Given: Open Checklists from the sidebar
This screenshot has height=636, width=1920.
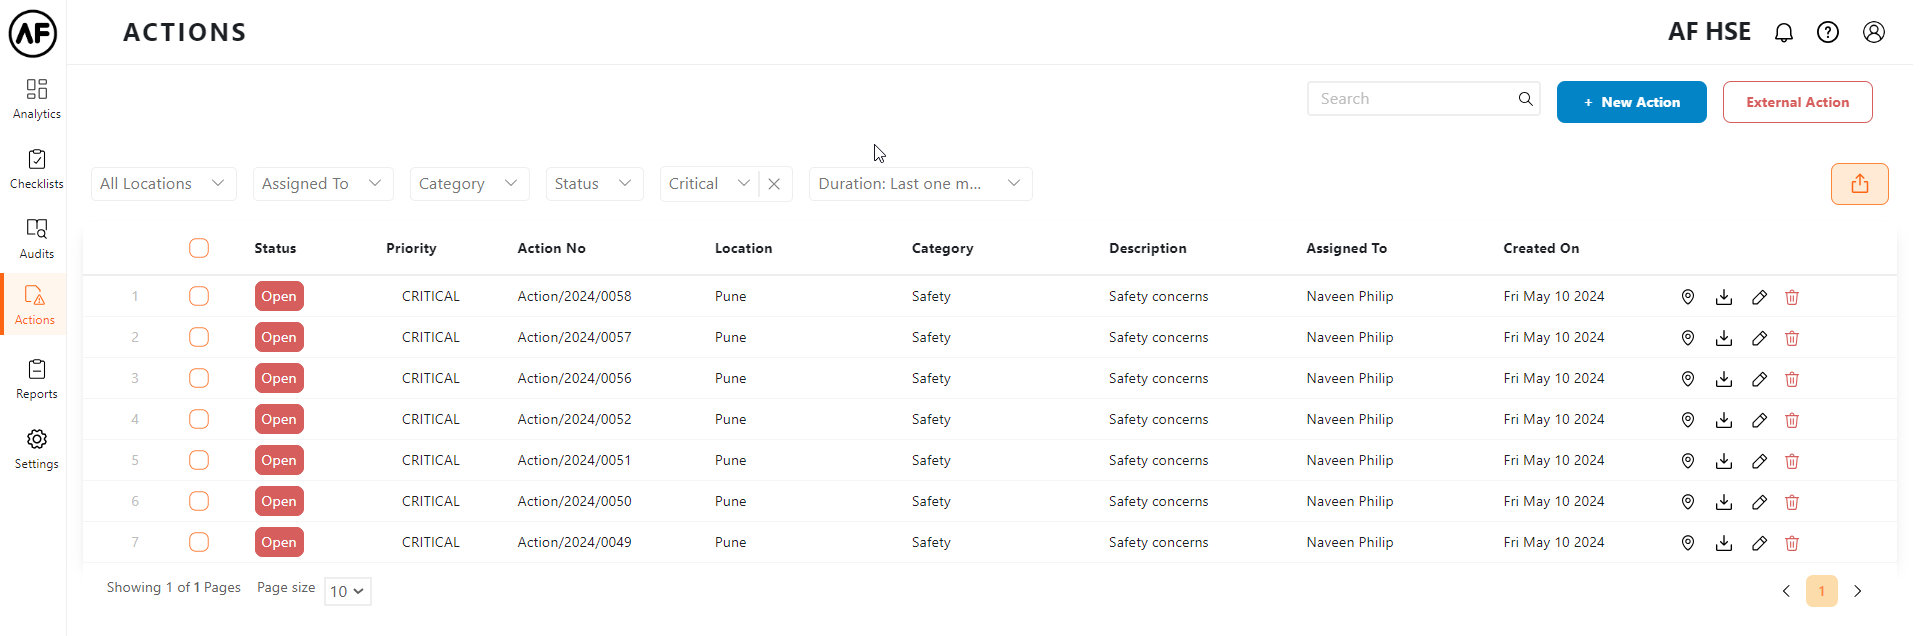Looking at the screenshot, I should pos(36,169).
